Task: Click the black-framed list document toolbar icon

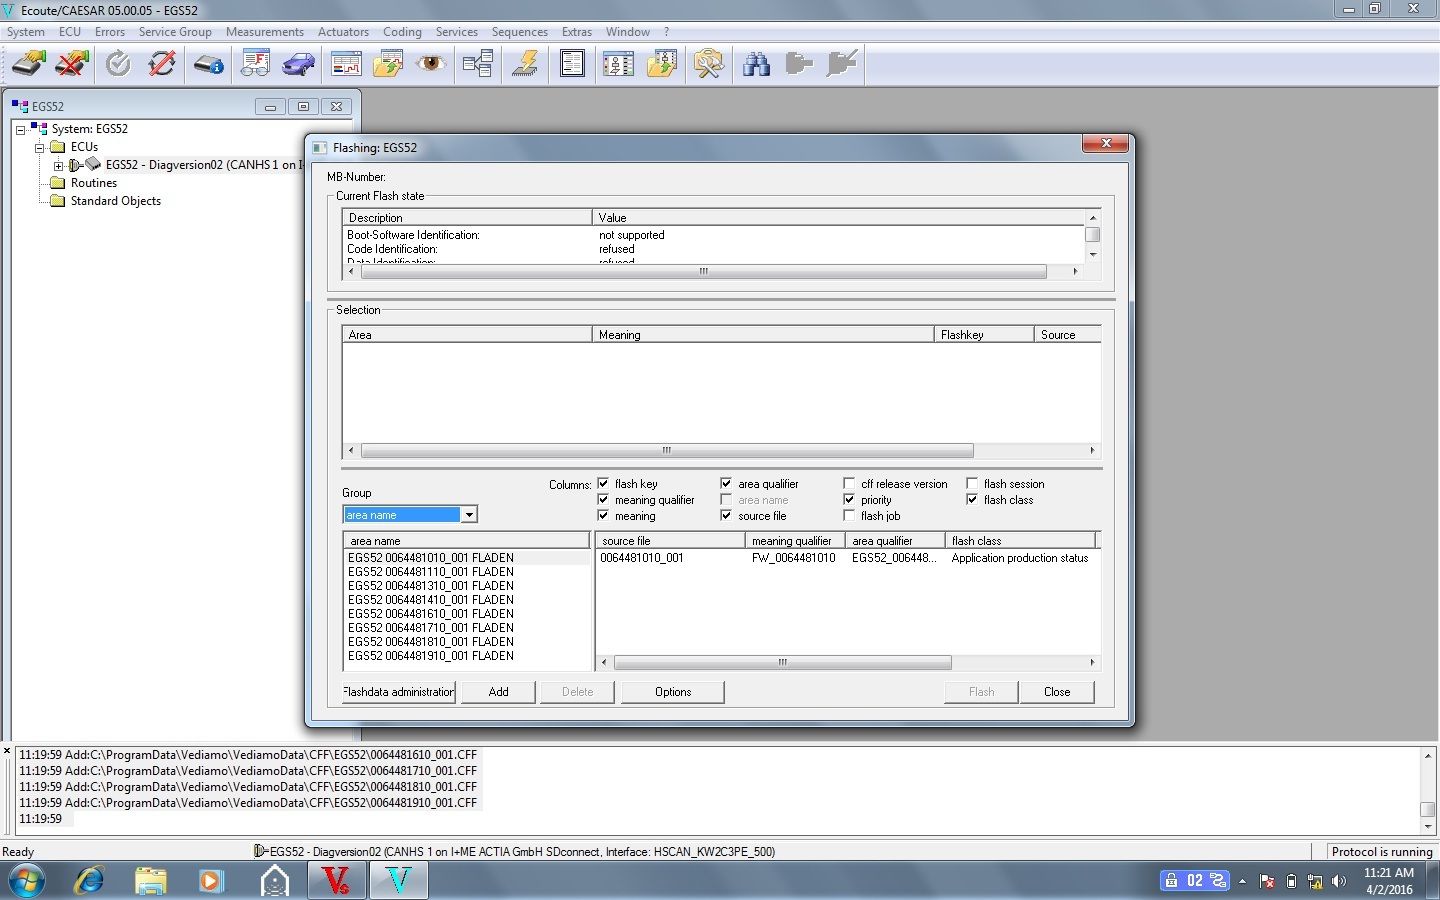Action: point(572,65)
